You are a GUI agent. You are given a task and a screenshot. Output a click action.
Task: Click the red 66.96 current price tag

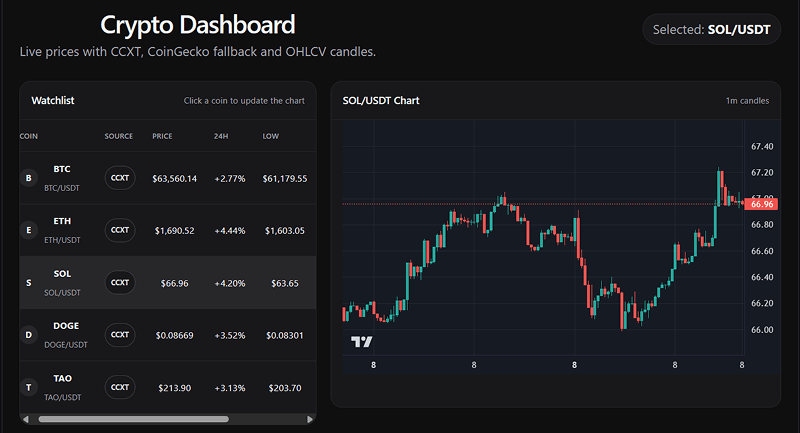pos(761,204)
